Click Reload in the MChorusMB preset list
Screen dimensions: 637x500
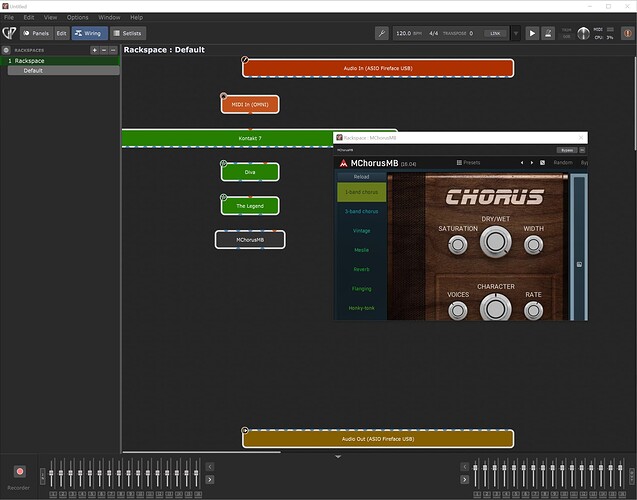click(361, 177)
